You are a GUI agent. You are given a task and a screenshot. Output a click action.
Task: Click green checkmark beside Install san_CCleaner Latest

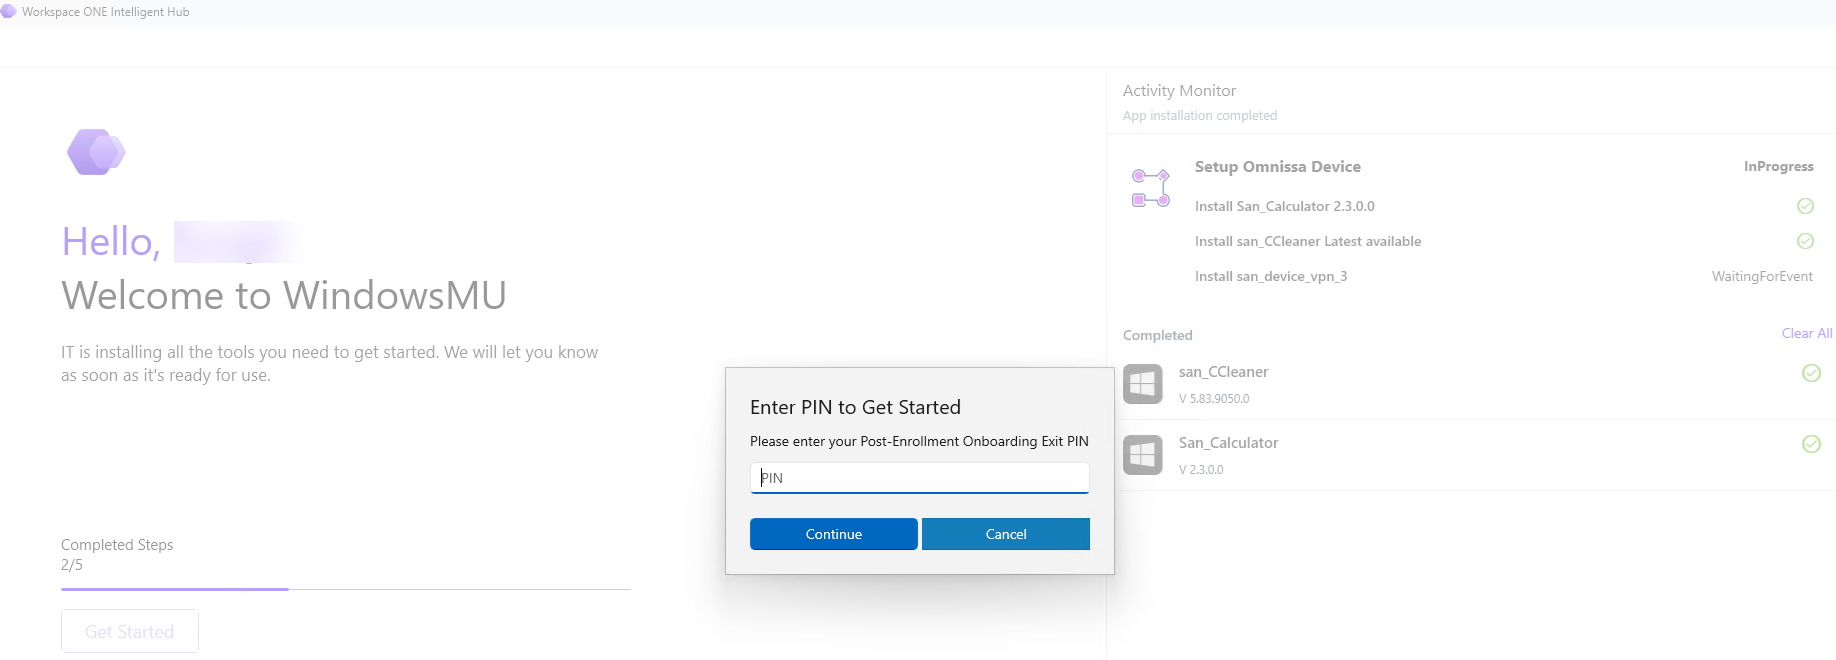pos(1805,241)
